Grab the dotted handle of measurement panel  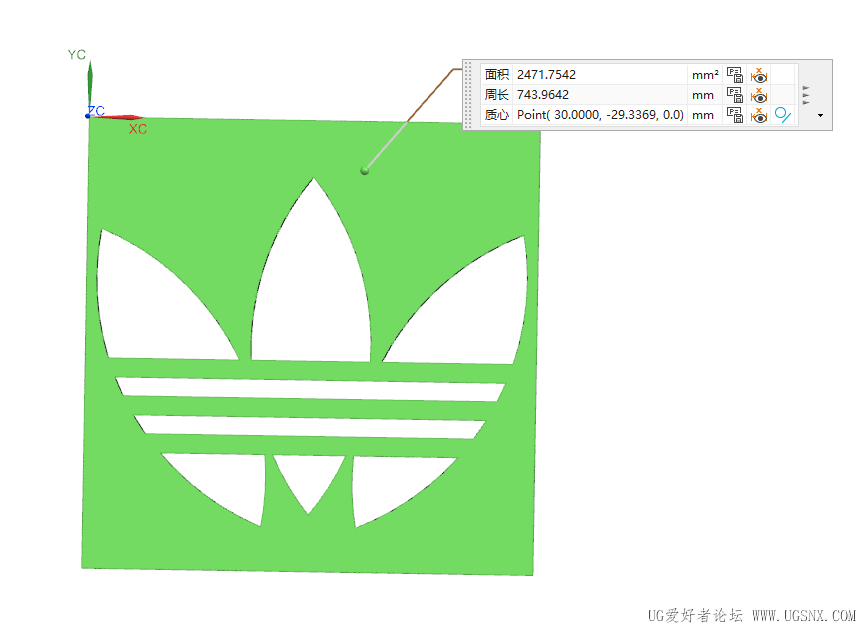pos(468,94)
